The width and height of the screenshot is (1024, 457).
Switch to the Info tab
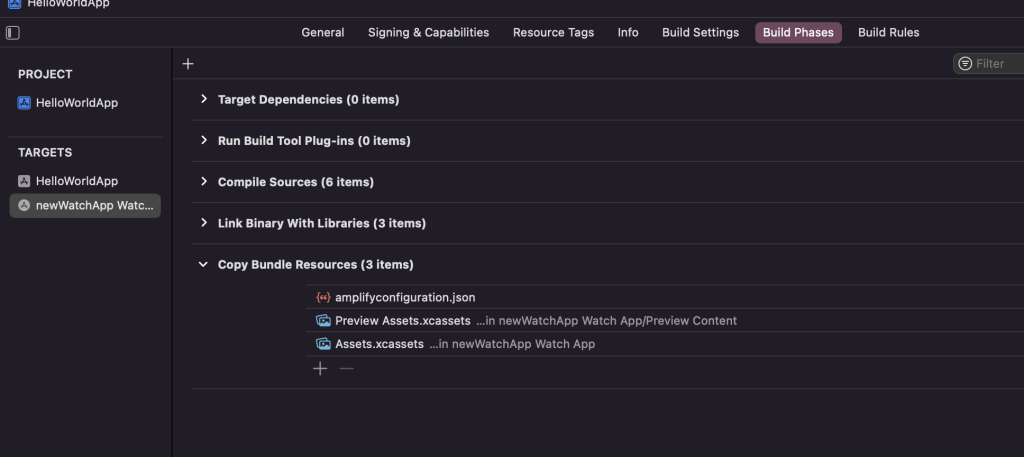pyautogui.click(x=628, y=33)
